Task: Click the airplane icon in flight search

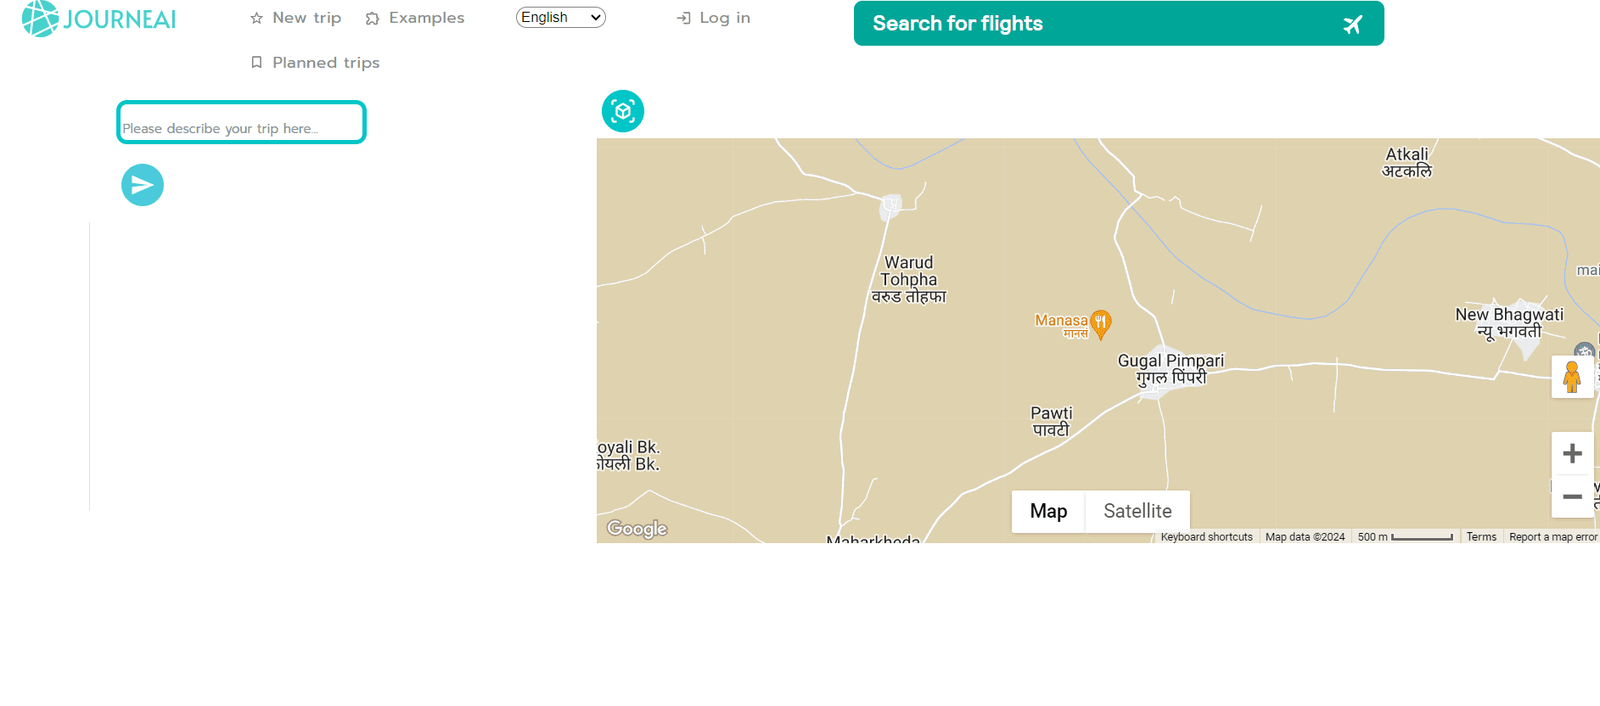Action: pyautogui.click(x=1353, y=24)
